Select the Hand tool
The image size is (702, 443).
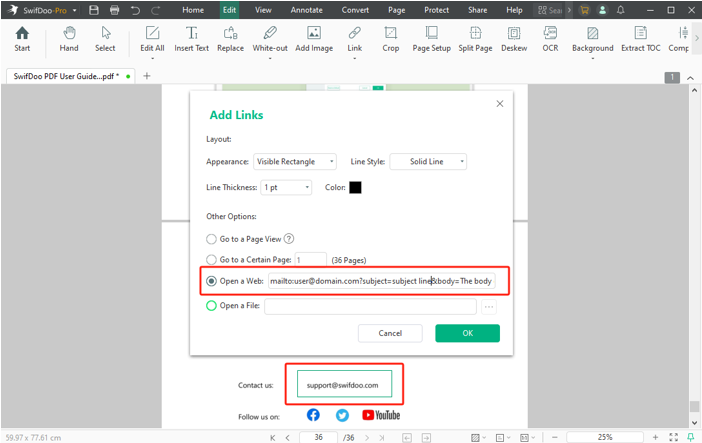click(69, 39)
